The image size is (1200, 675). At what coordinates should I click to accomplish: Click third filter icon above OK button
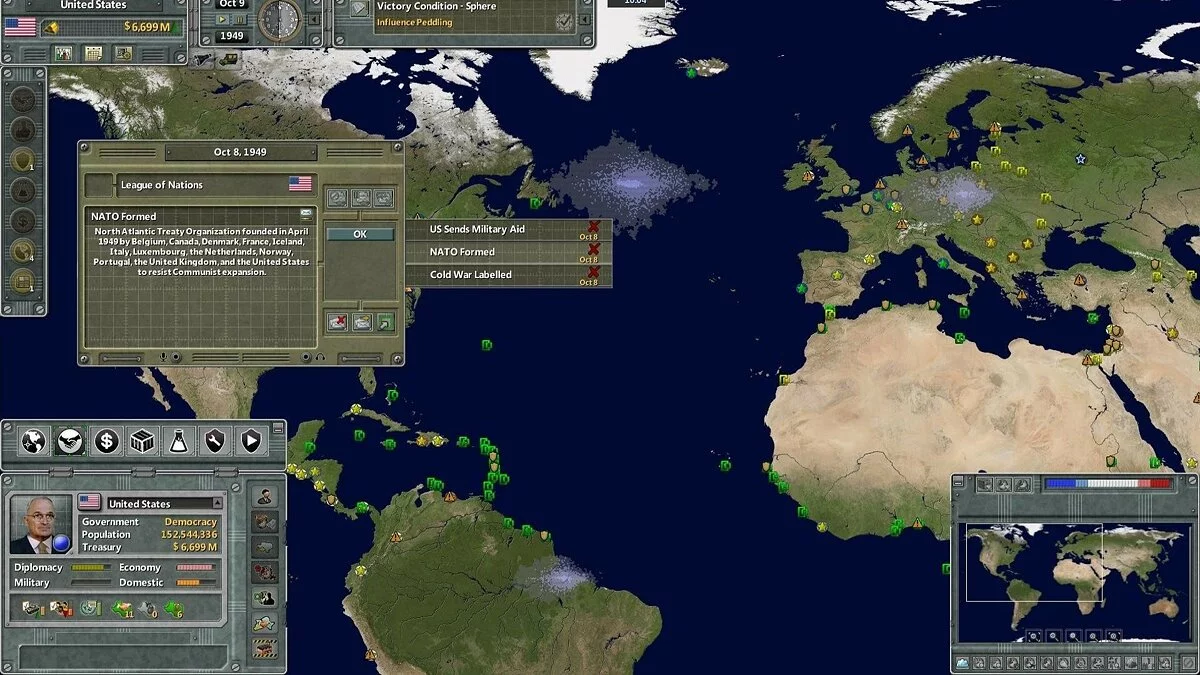tap(383, 198)
